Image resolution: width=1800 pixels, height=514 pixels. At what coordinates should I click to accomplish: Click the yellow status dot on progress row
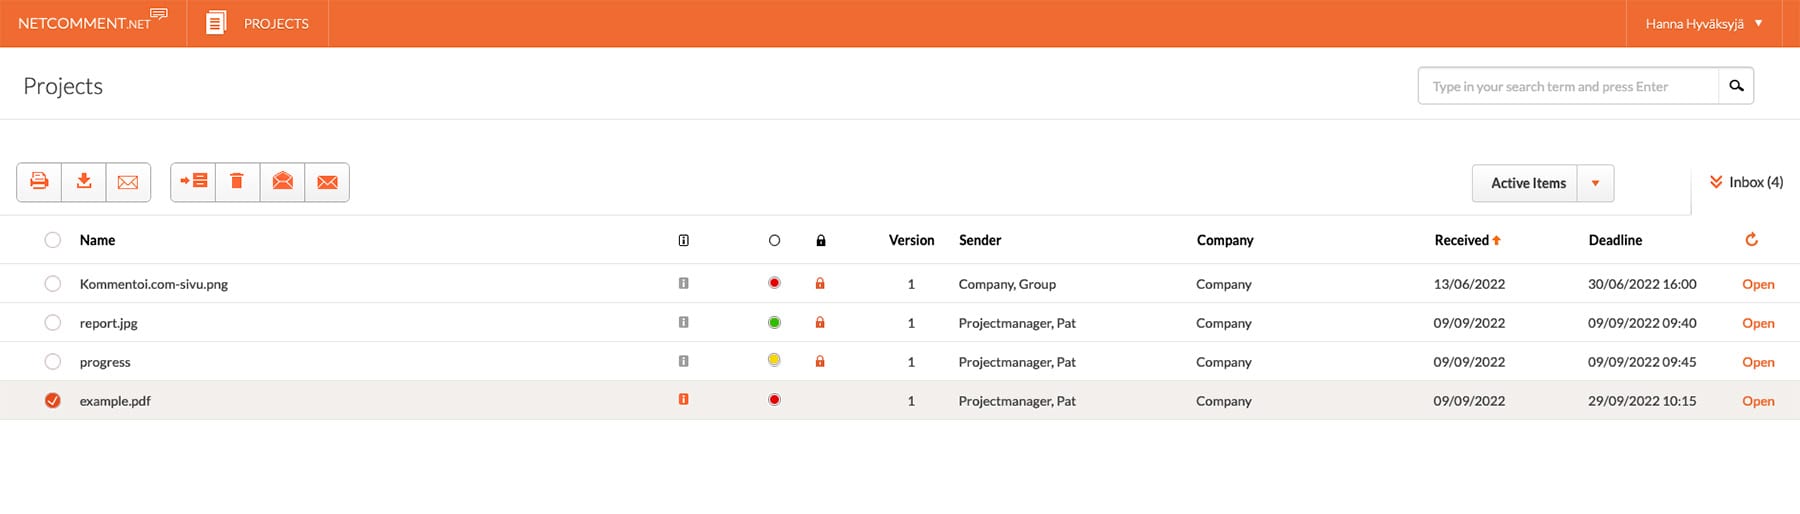click(774, 361)
